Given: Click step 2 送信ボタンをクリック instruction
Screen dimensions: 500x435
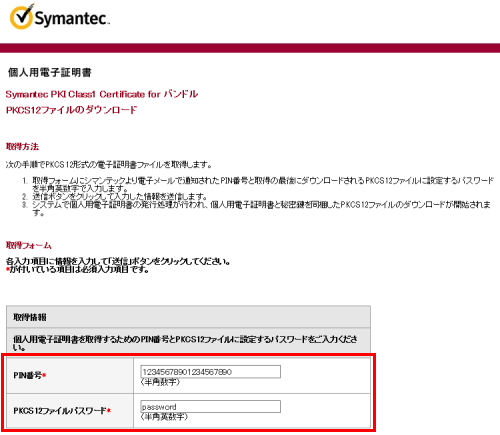Looking at the screenshot, I should pyautogui.click(x=120, y=197).
